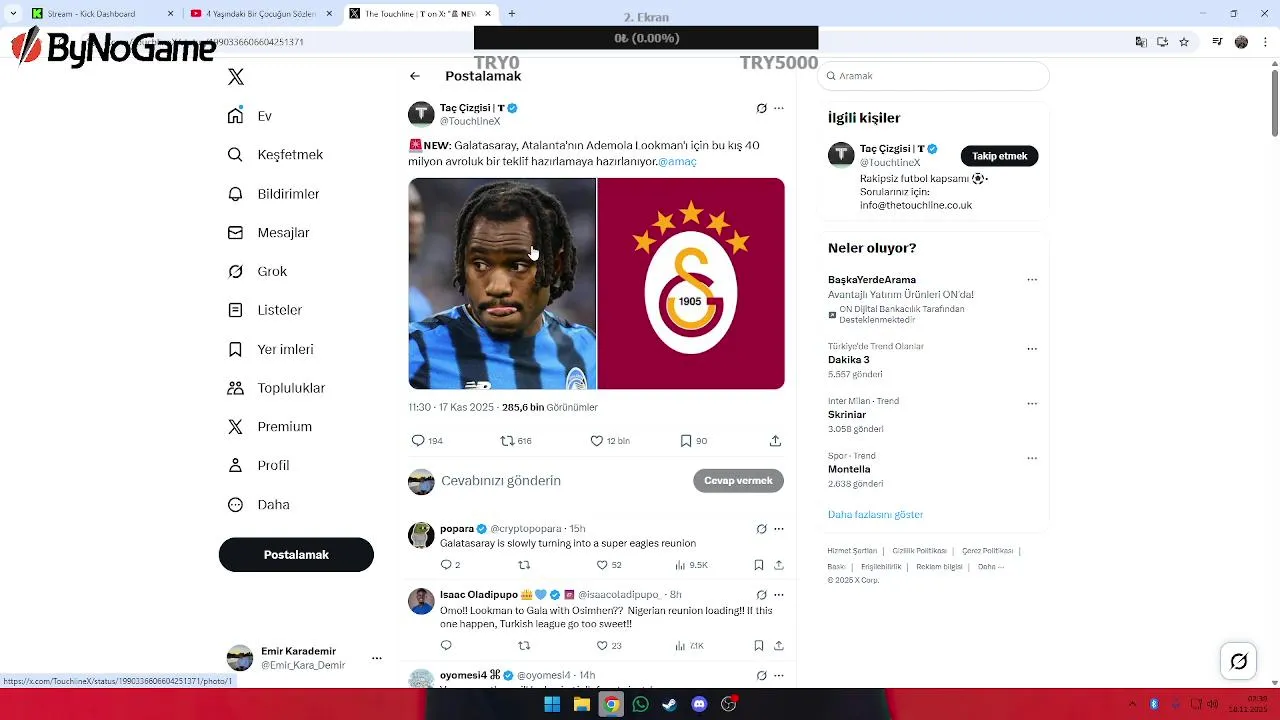Click the Daha more circle icon
The image size is (1280, 720).
click(236, 505)
